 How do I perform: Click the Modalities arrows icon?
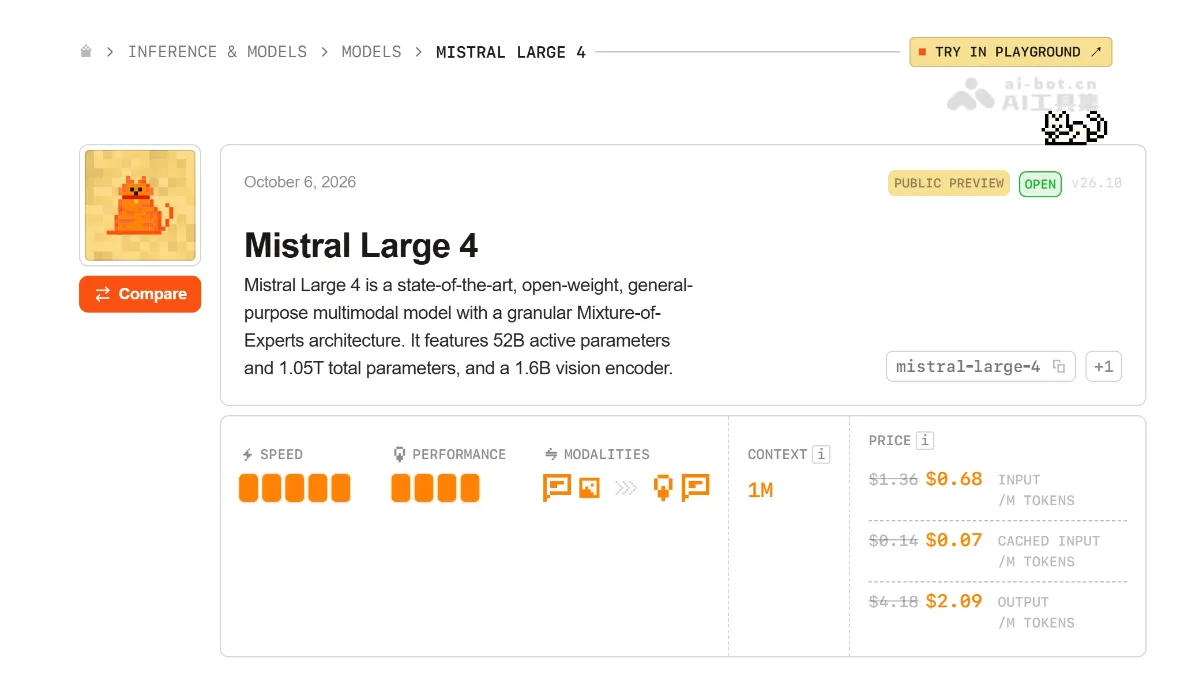click(x=550, y=454)
